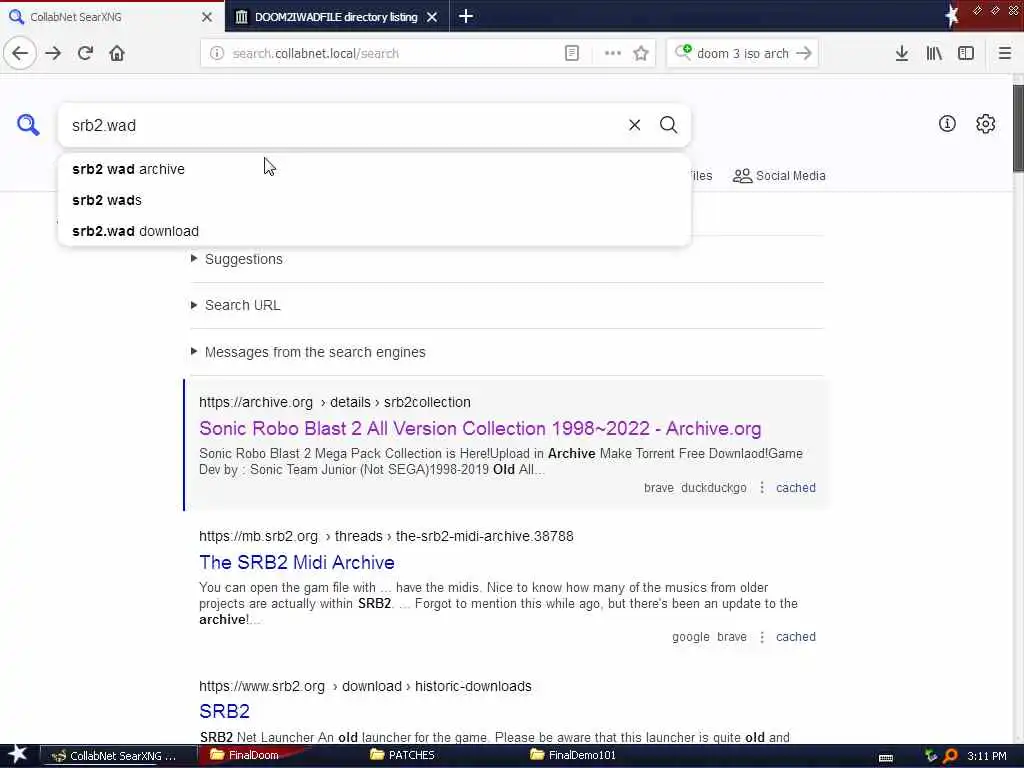The width and height of the screenshot is (1024, 768).
Task: Click the SearXNG magnifier logo
Action: pyautogui.click(x=28, y=125)
